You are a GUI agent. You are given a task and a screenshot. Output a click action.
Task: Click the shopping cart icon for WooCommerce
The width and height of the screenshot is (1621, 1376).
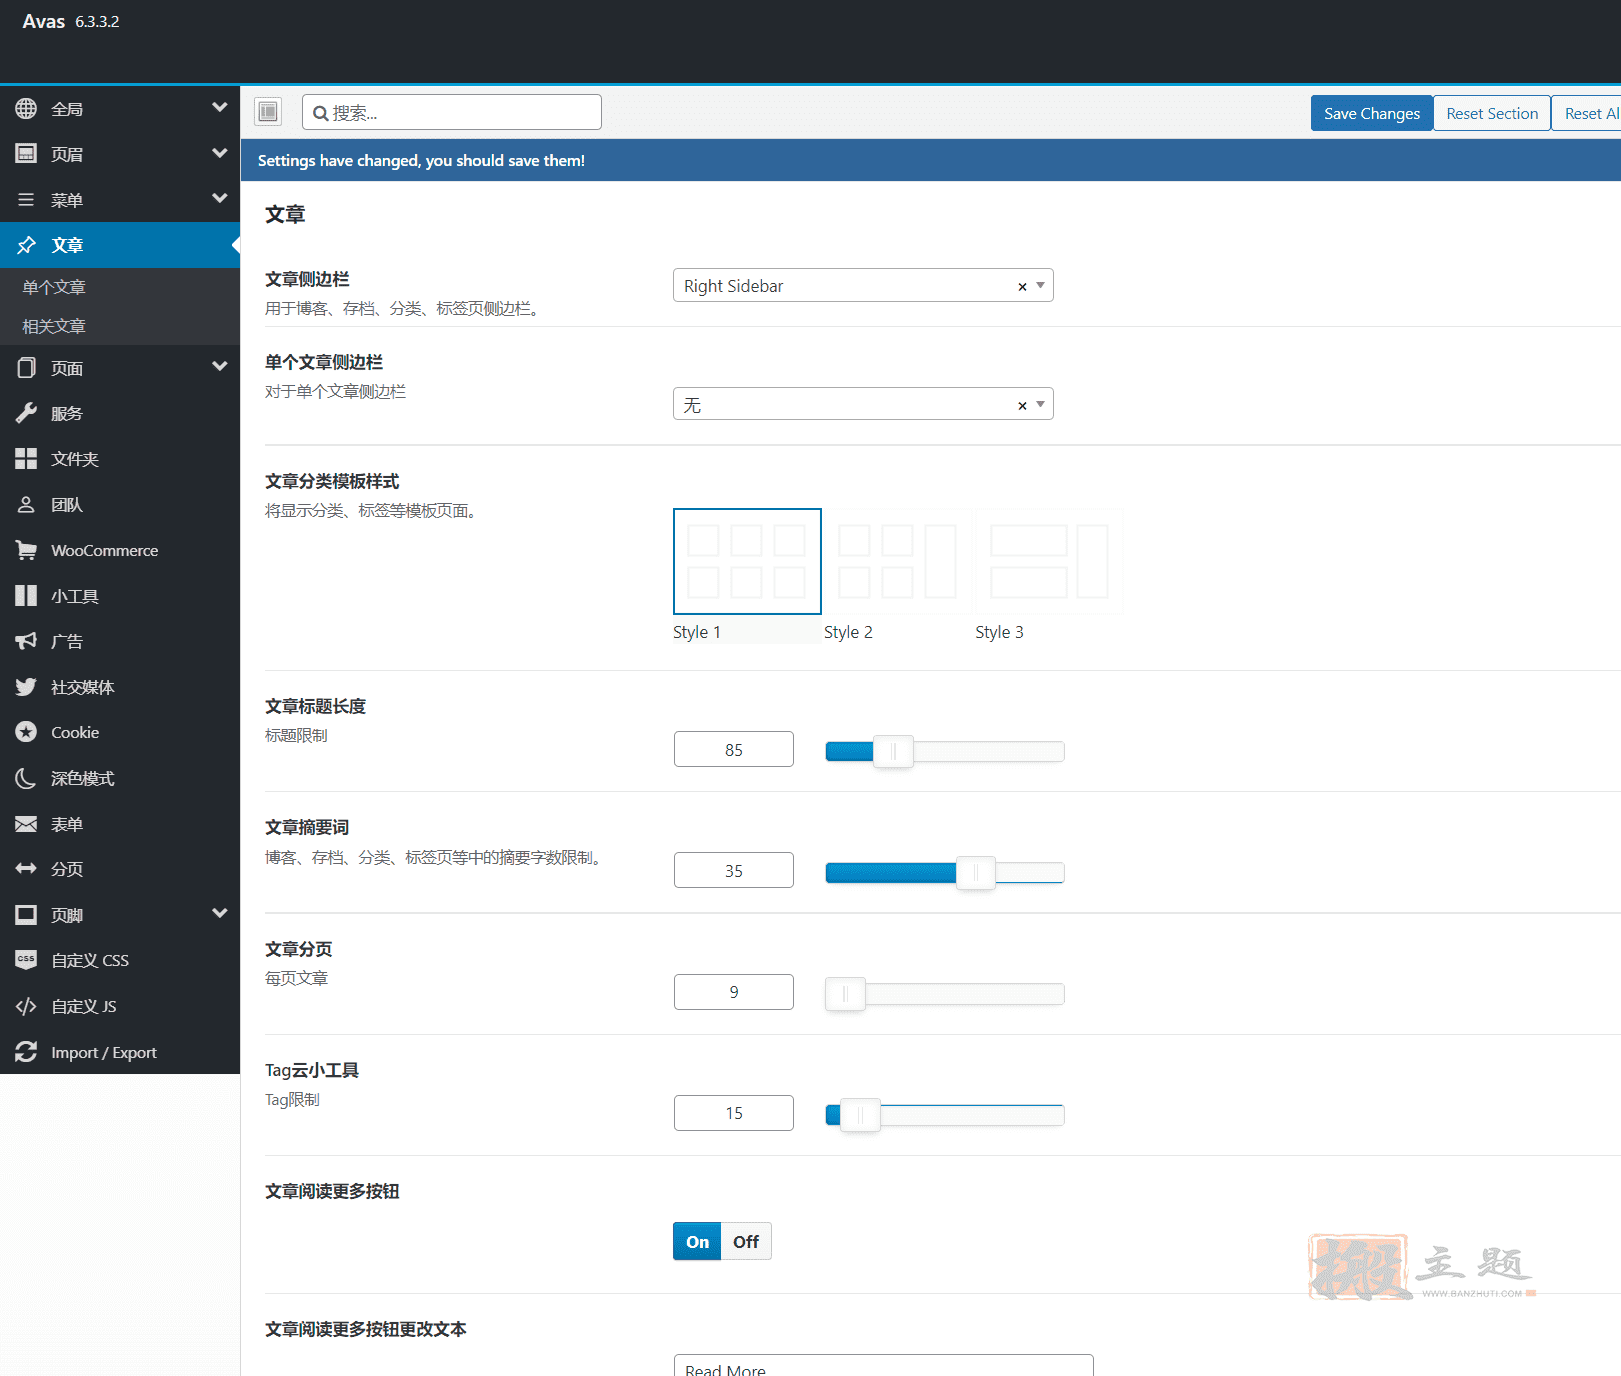pyautogui.click(x=26, y=550)
